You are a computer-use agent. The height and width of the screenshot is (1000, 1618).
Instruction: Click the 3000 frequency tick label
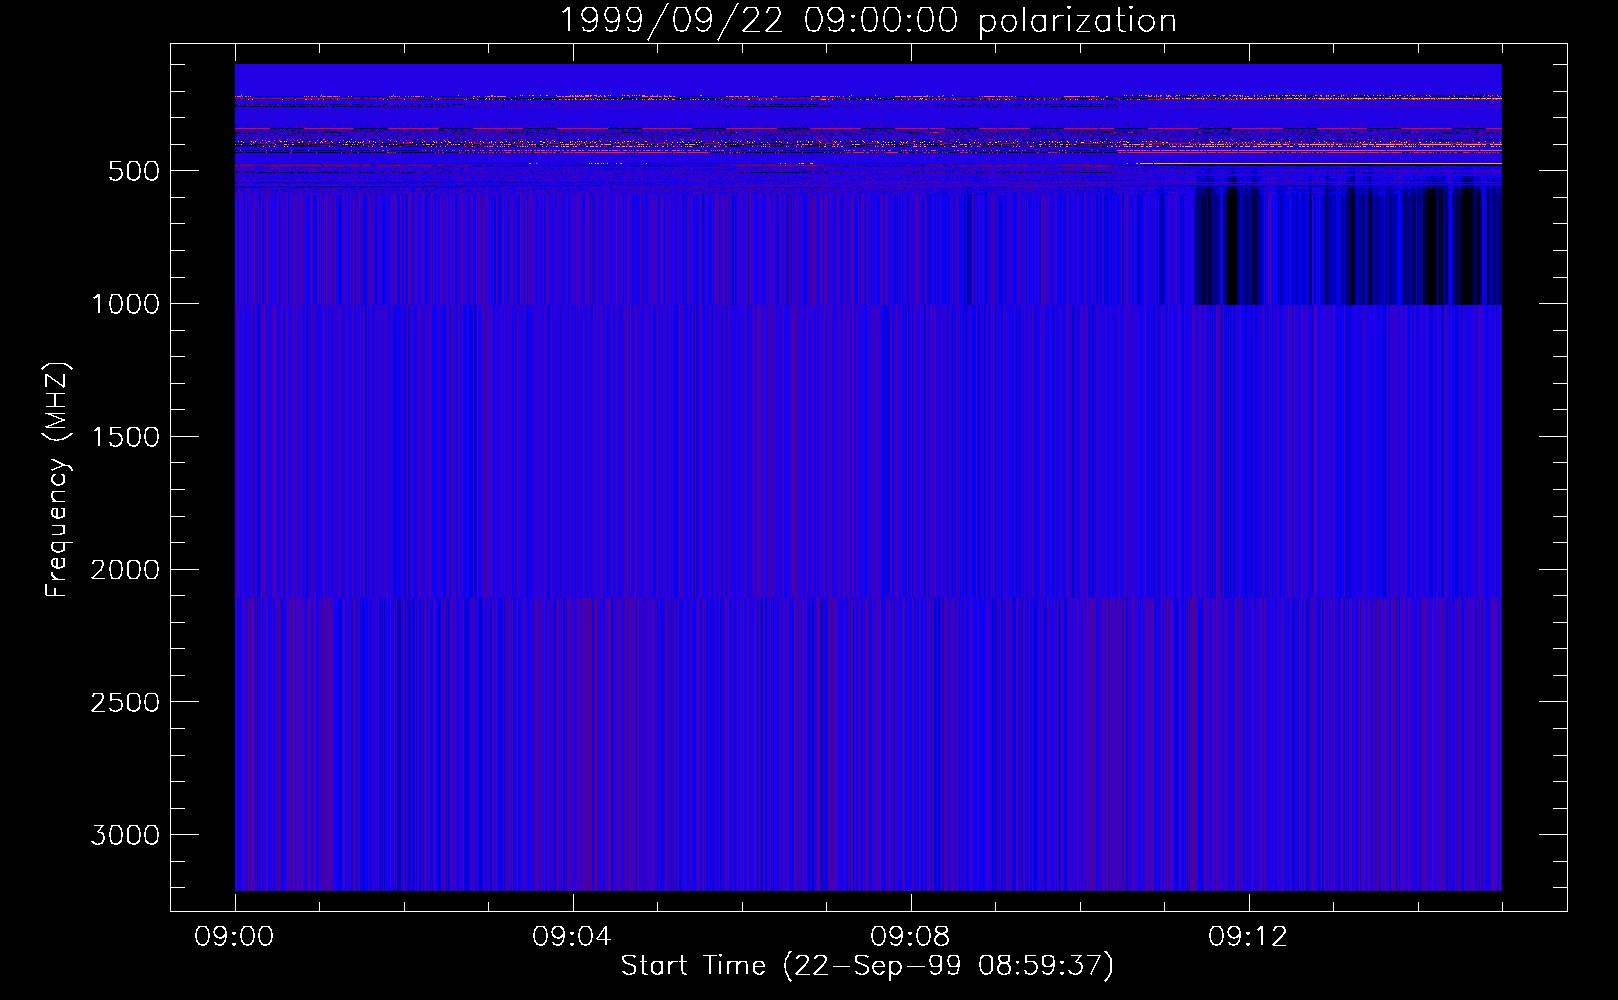(x=125, y=835)
